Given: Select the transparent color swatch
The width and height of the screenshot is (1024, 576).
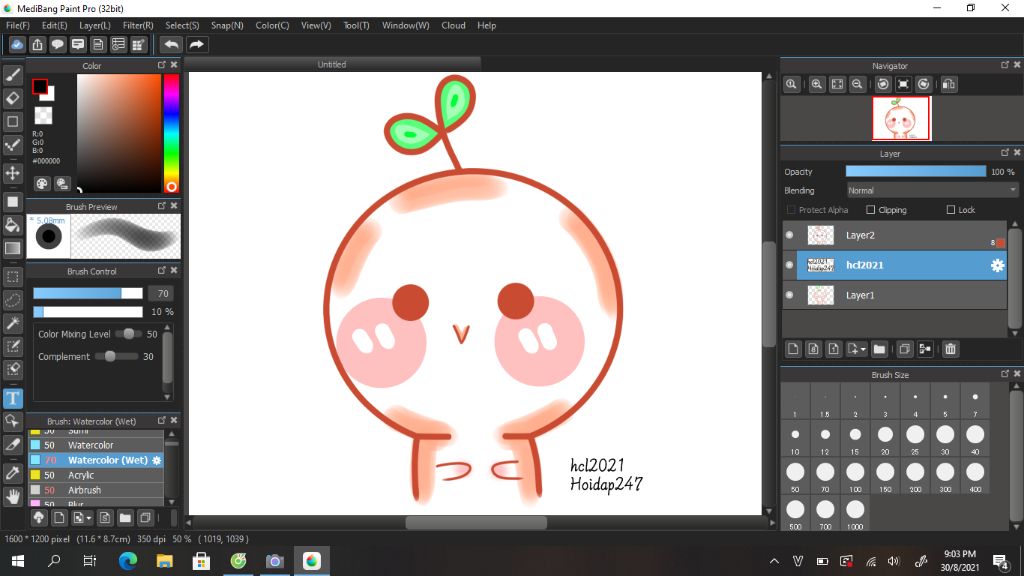Looking at the screenshot, I should click(43, 116).
